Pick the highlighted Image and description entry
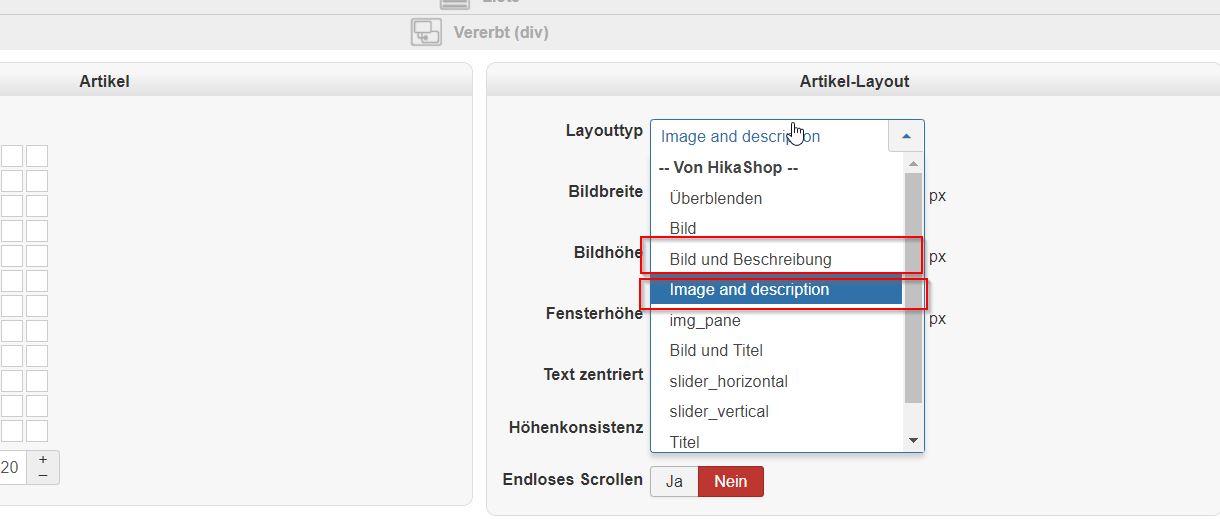This screenshot has height=519, width=1220. tap(749, 290)
